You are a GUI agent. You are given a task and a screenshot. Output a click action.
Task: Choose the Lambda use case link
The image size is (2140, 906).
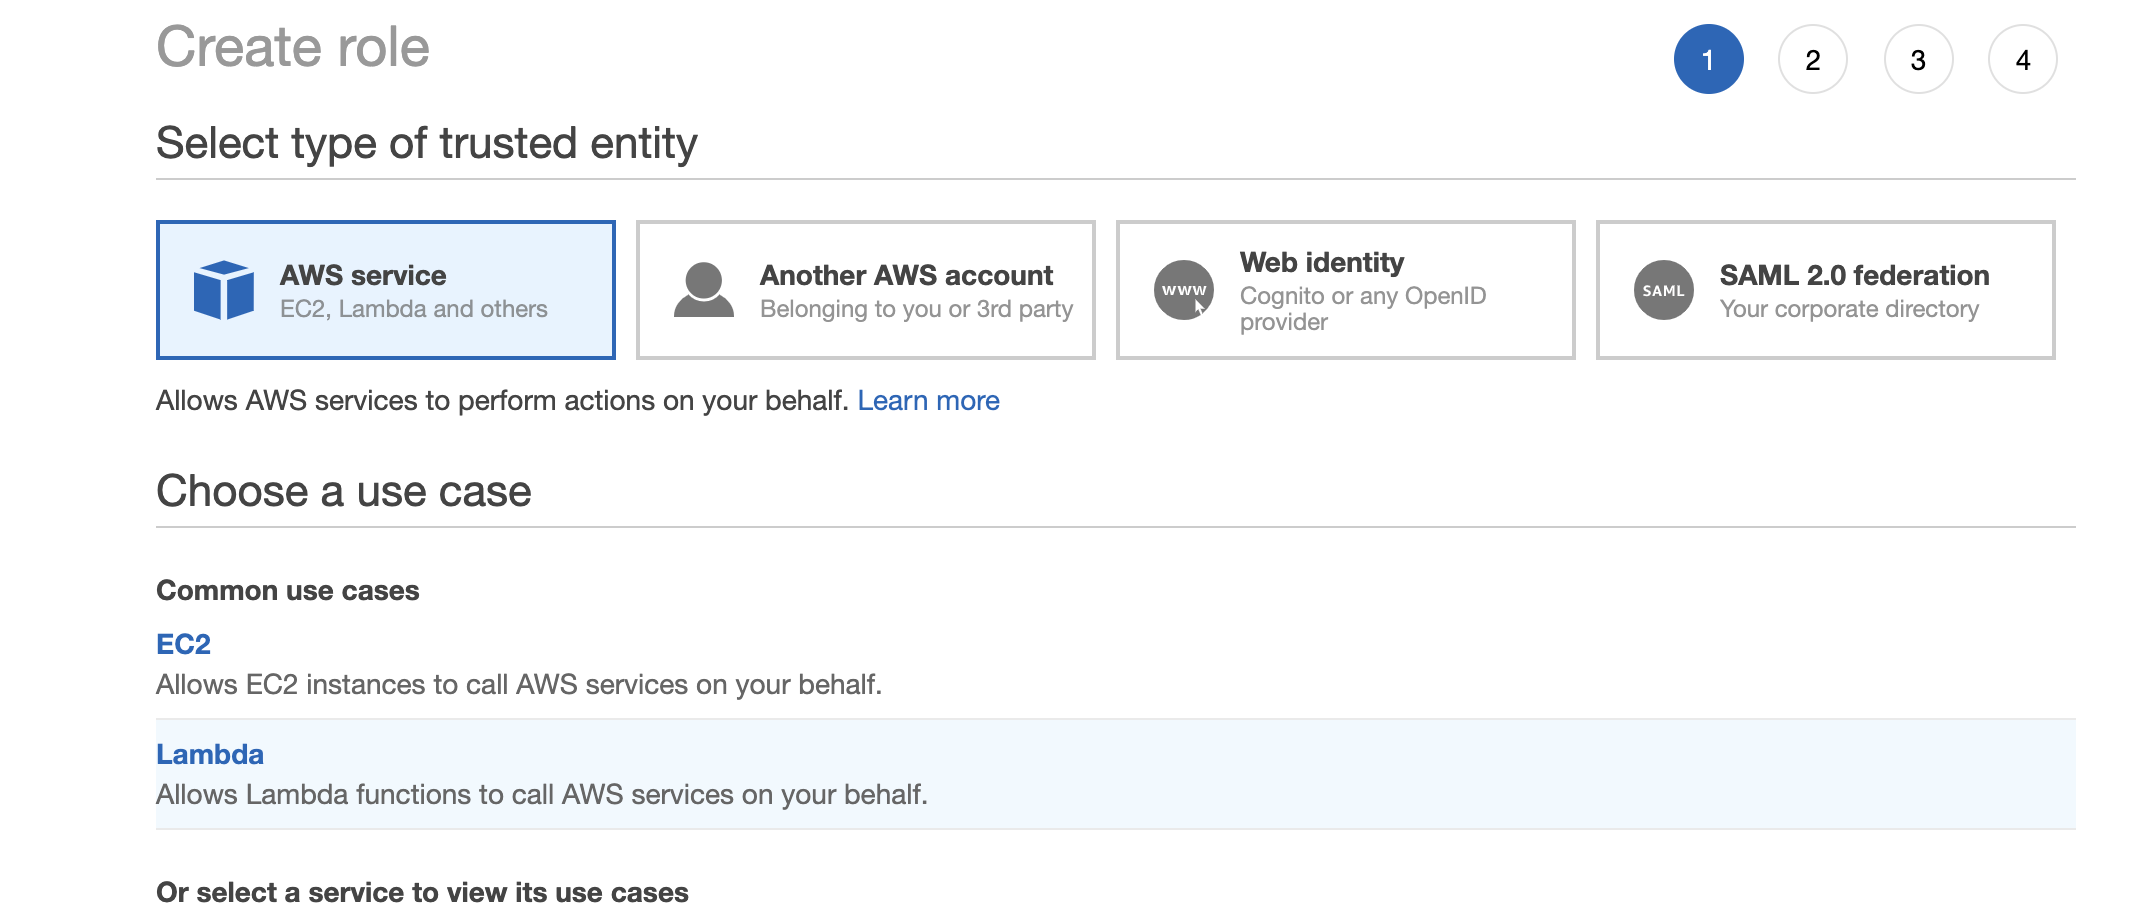(210, 754)
